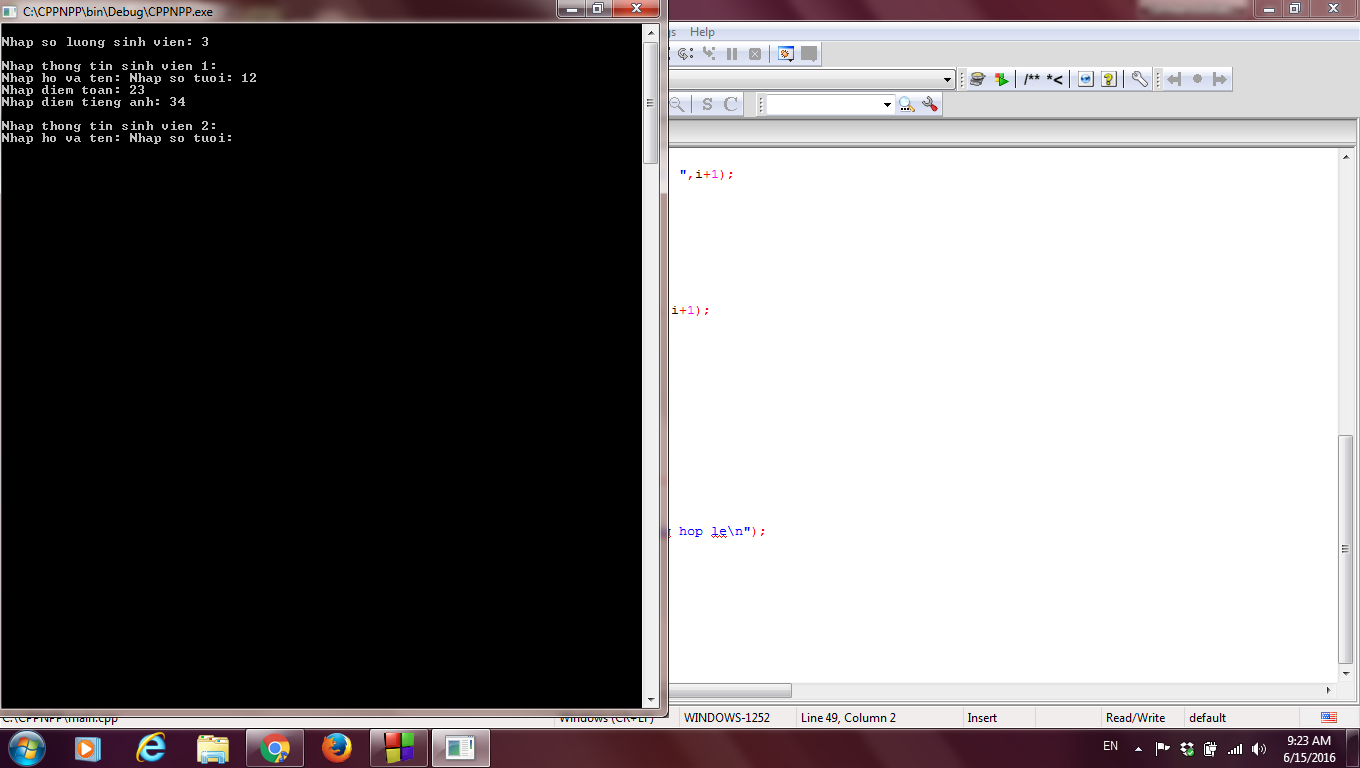This screenshot has height=768, width=1360.
Task: Click the debugger Various info icon
Action: (x=809, y=54)
